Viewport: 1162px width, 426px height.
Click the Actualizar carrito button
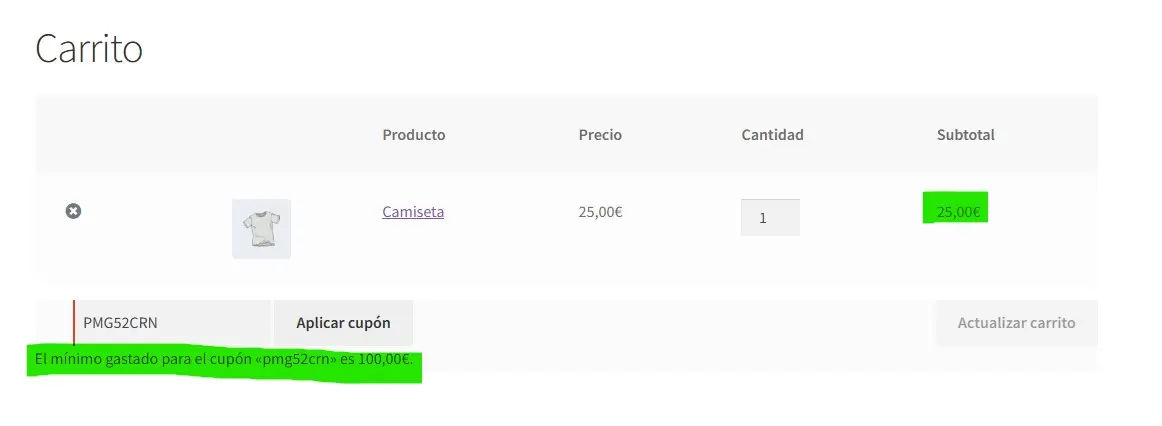coord(1016,323)
